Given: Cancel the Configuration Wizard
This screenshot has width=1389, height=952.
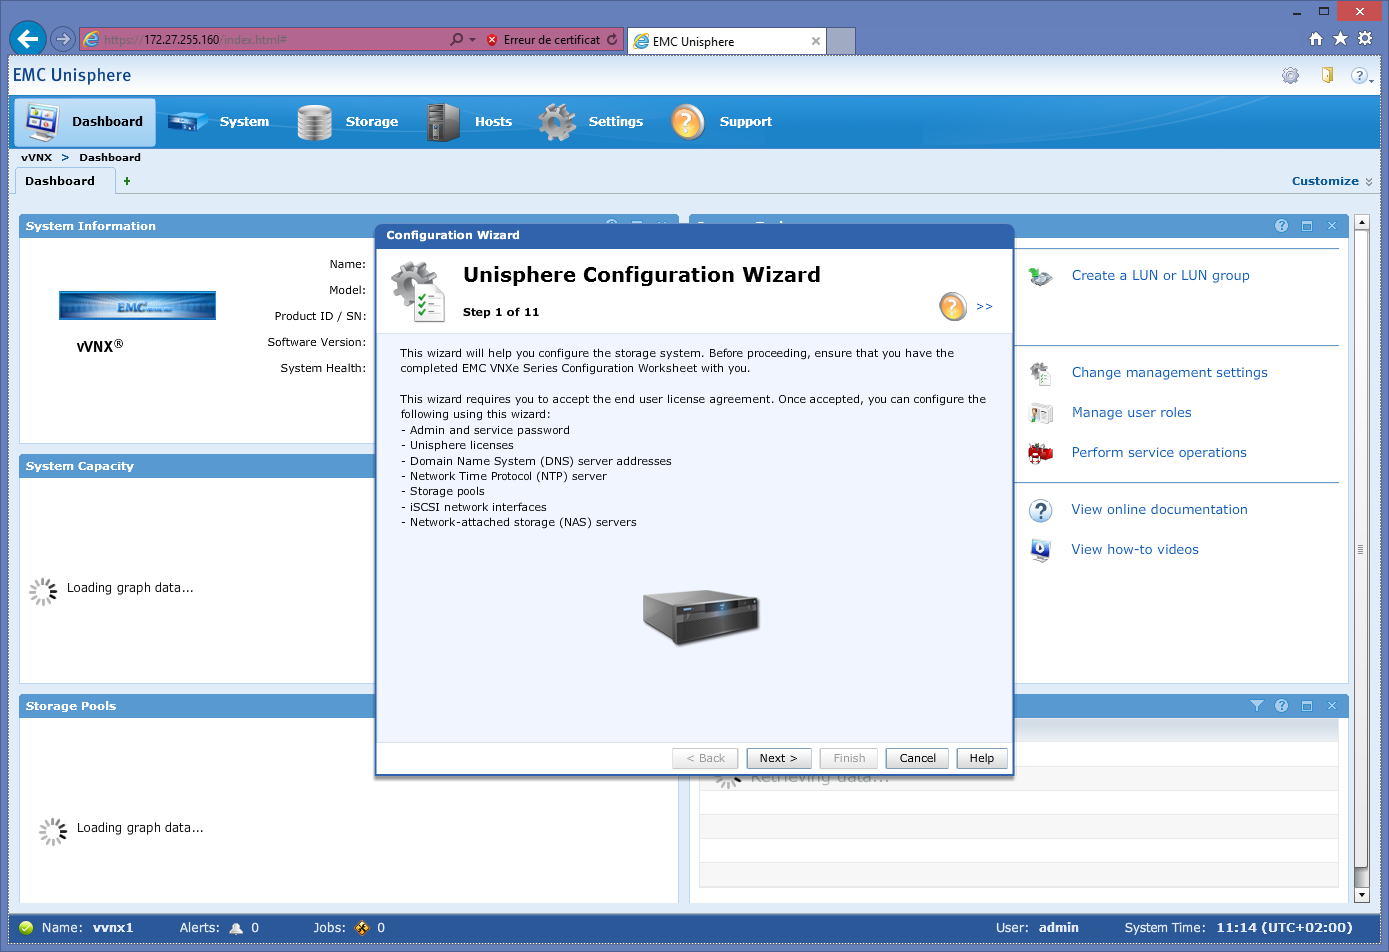Looking at the screenshot, I should (x=917, y=758).
